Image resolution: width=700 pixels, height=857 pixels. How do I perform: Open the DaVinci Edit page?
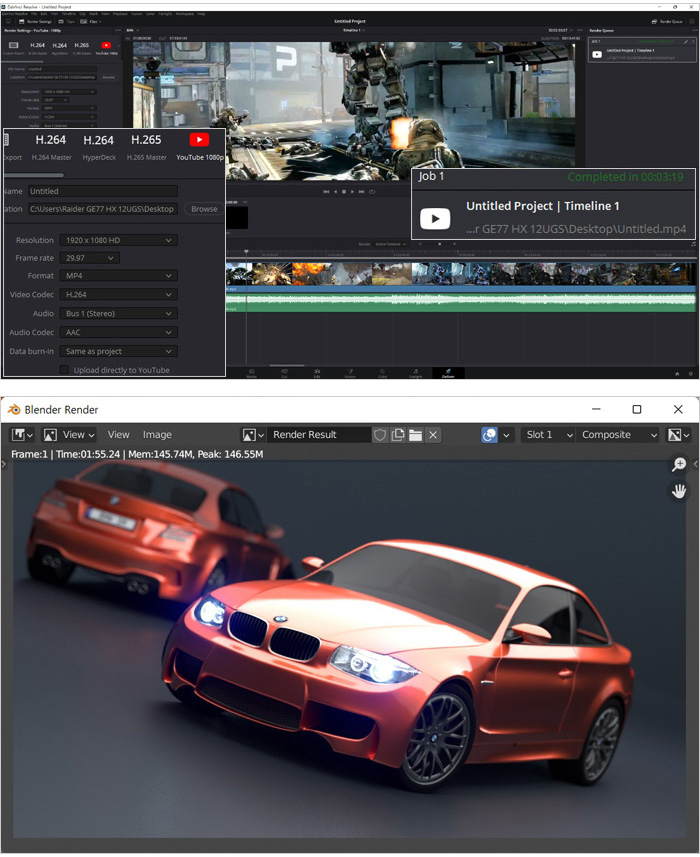click(317, 373)
